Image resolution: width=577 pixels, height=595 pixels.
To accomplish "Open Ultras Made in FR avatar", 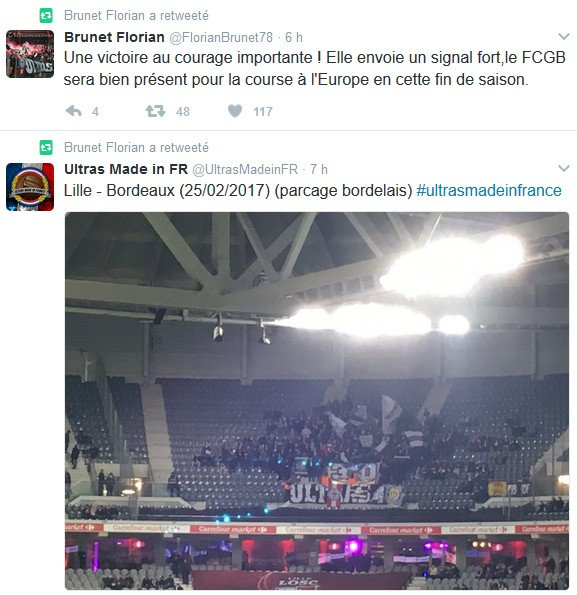I will point(30,187).
